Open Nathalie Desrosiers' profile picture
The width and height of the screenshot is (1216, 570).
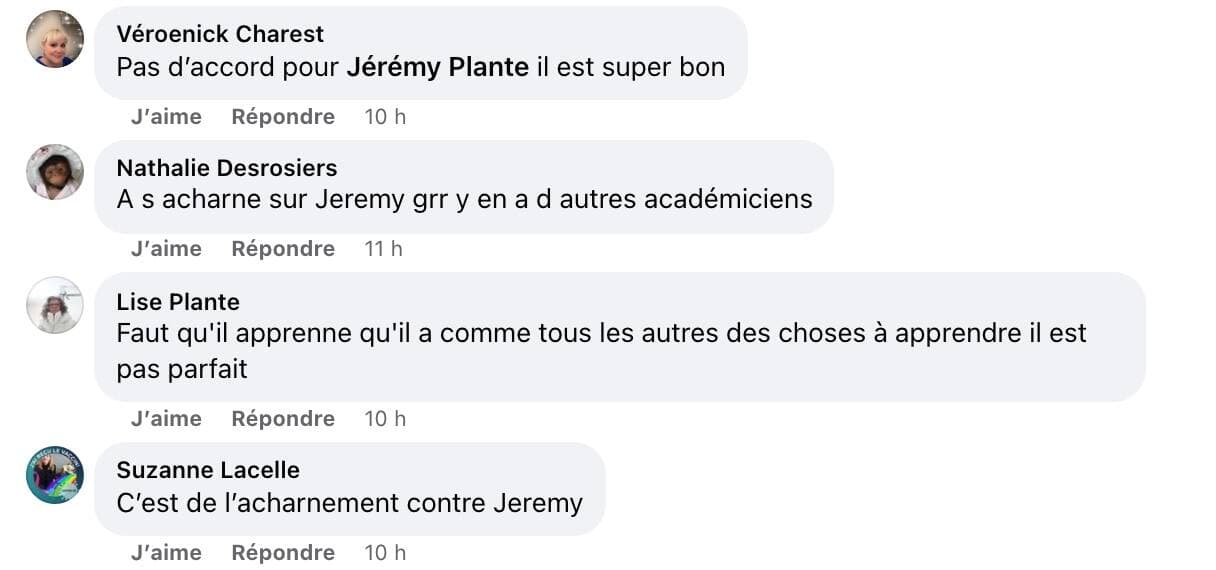click(x=55, y=172)
